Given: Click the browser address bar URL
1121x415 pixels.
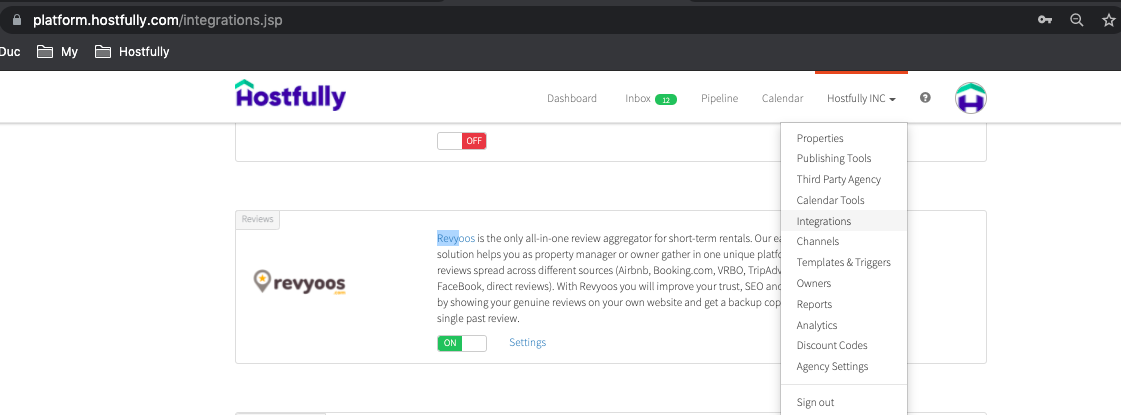Looking at the screenshot, I should pyautogui.click(x=157, y=20).
